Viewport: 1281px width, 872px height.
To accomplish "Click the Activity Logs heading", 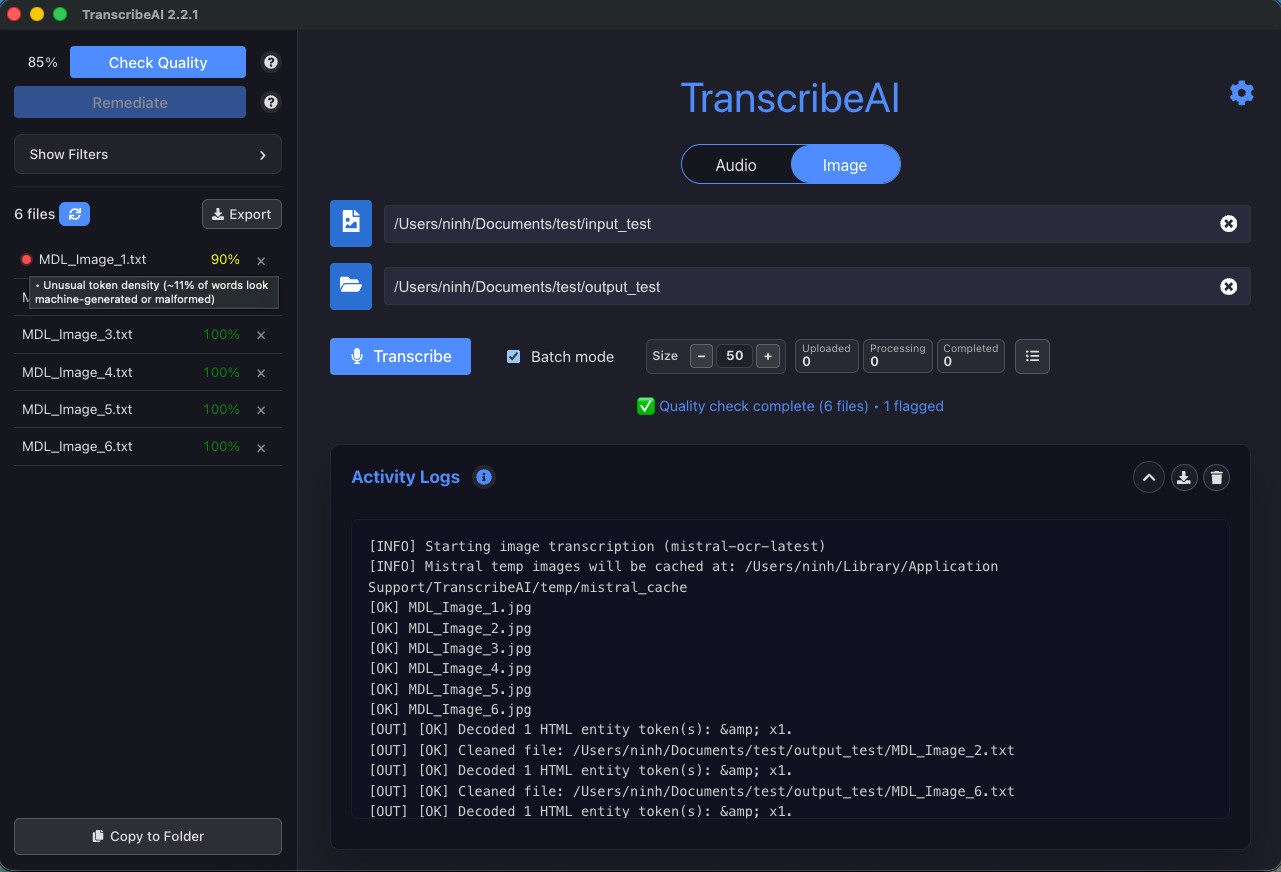I will pos(406,477).
